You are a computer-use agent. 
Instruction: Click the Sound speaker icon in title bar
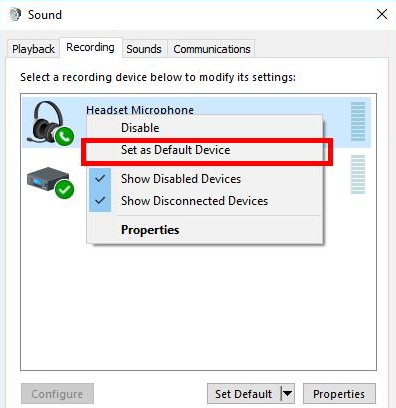(x=15, y=14)
